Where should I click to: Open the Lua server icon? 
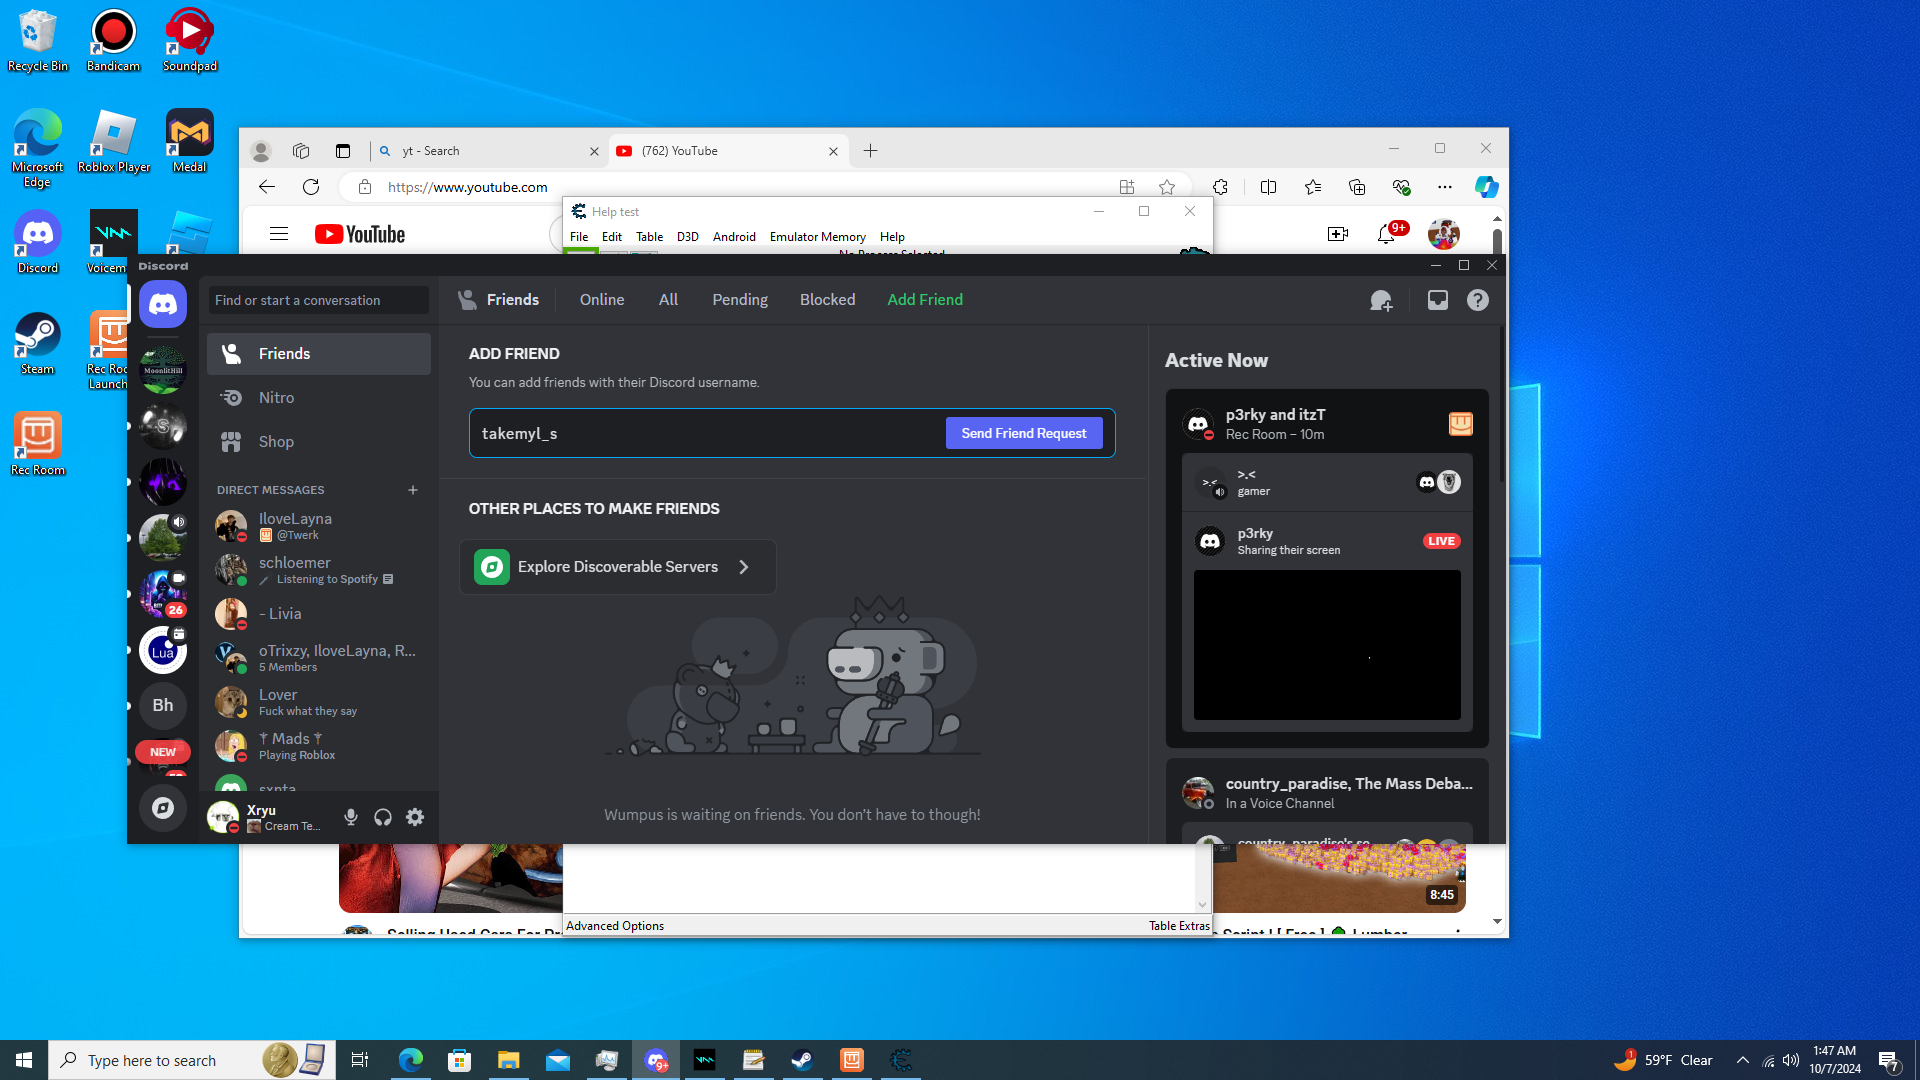tap(163, 651)
